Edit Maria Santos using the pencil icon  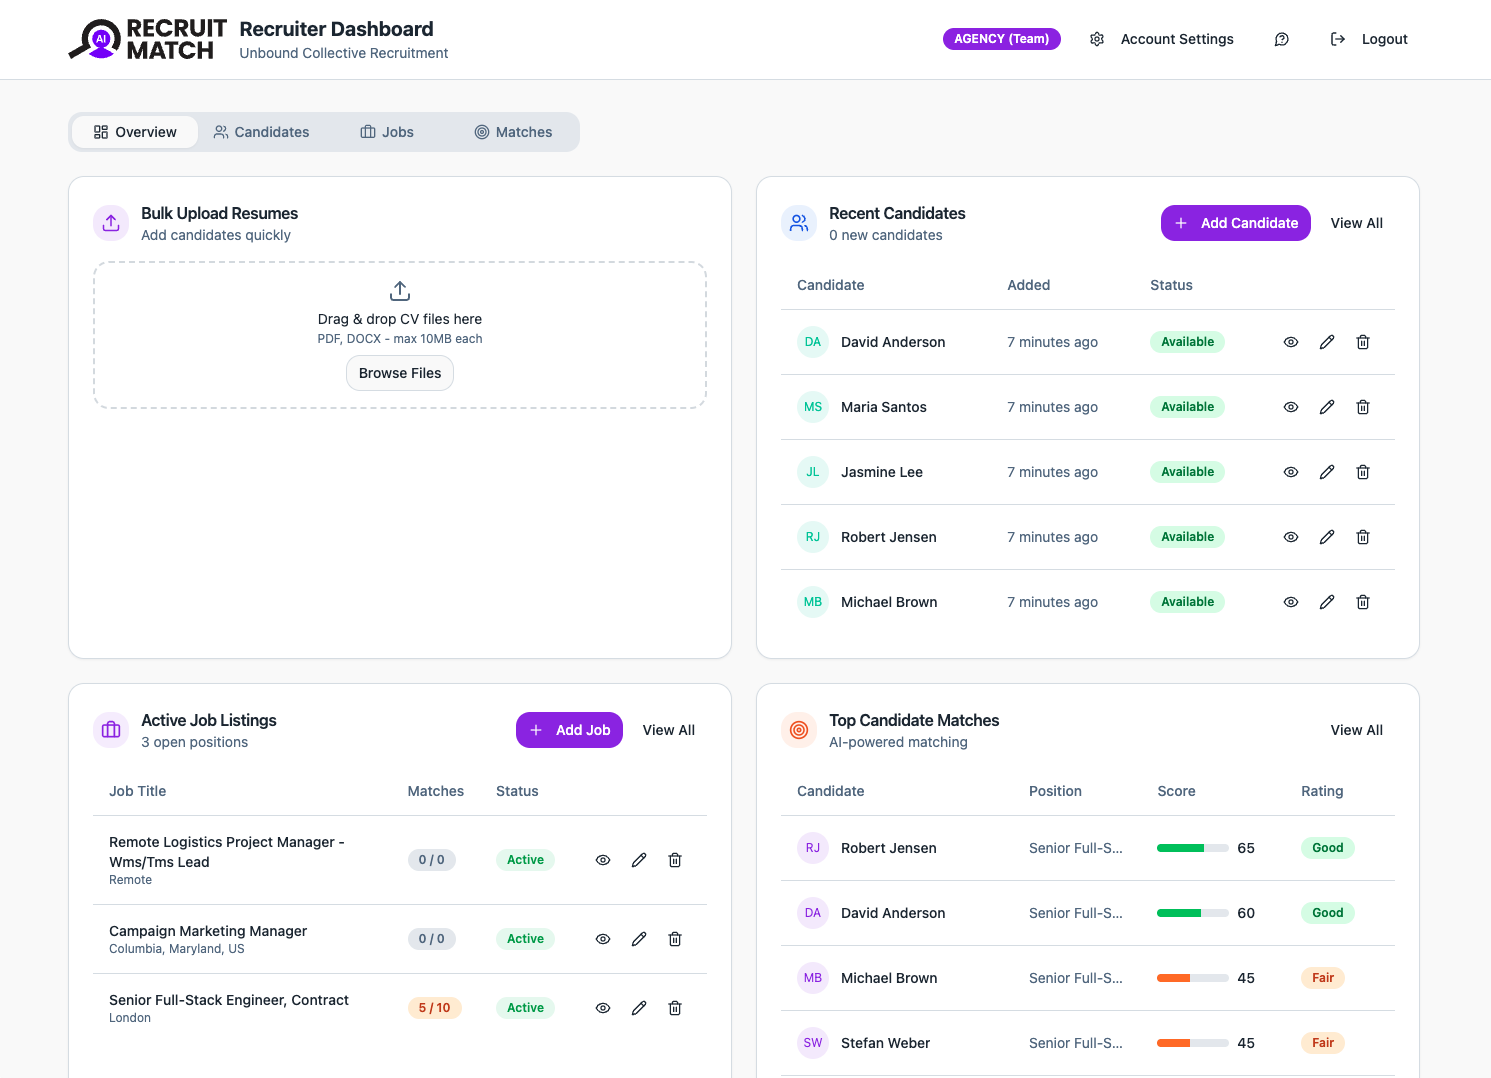[x=1326, y=407]
